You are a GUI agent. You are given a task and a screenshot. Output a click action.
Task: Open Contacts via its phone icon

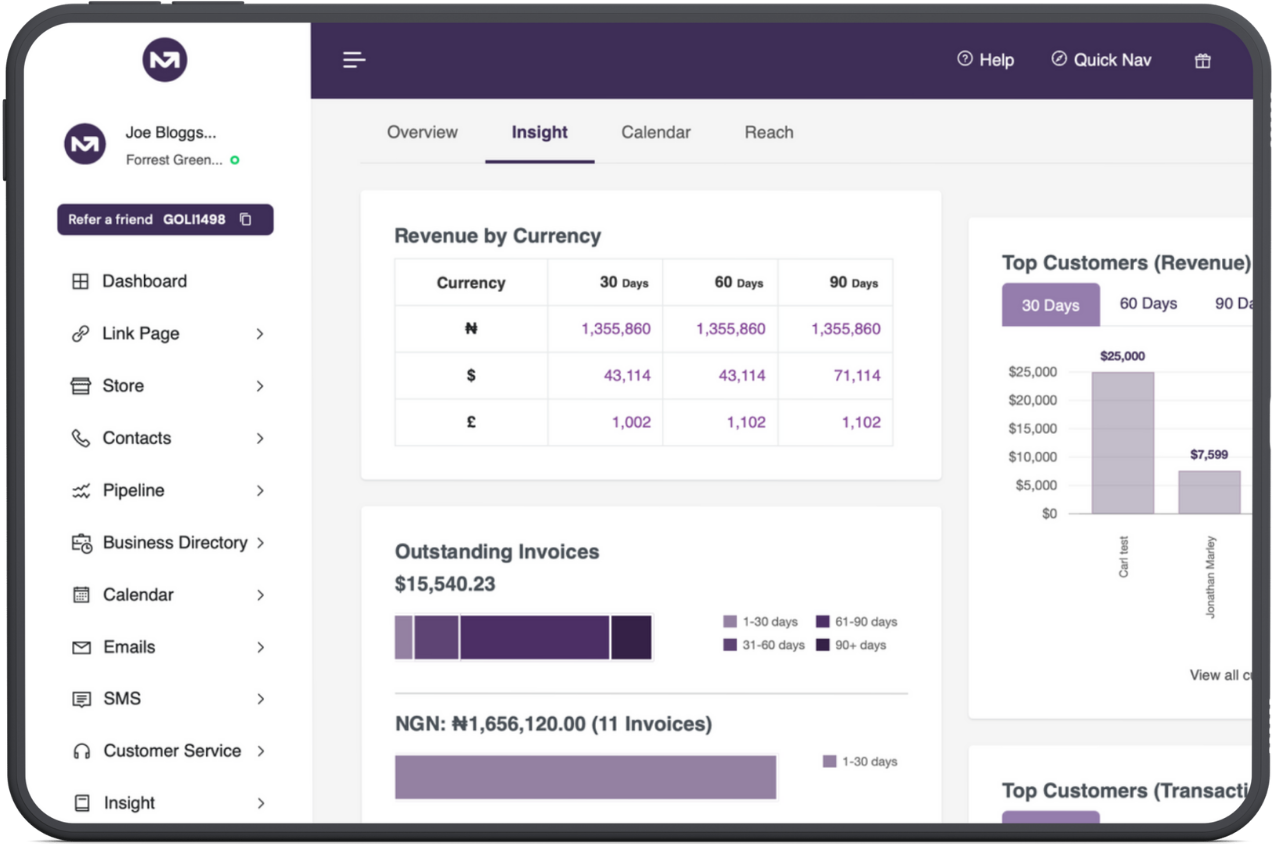[80, 438]
